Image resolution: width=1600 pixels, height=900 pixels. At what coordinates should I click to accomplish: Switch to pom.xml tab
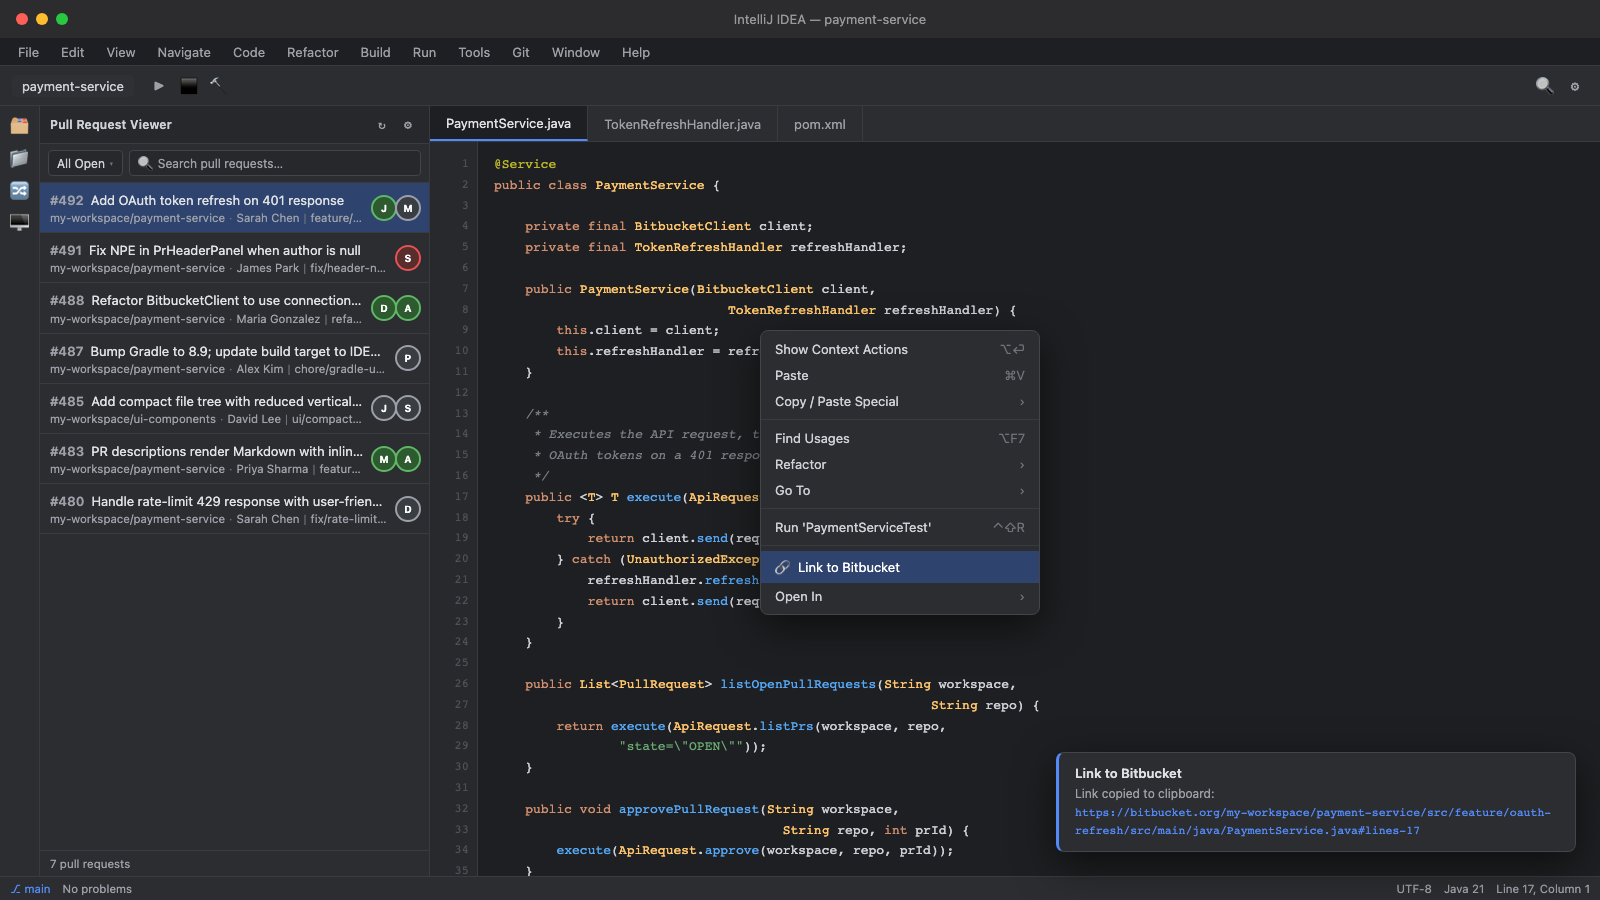819,124
